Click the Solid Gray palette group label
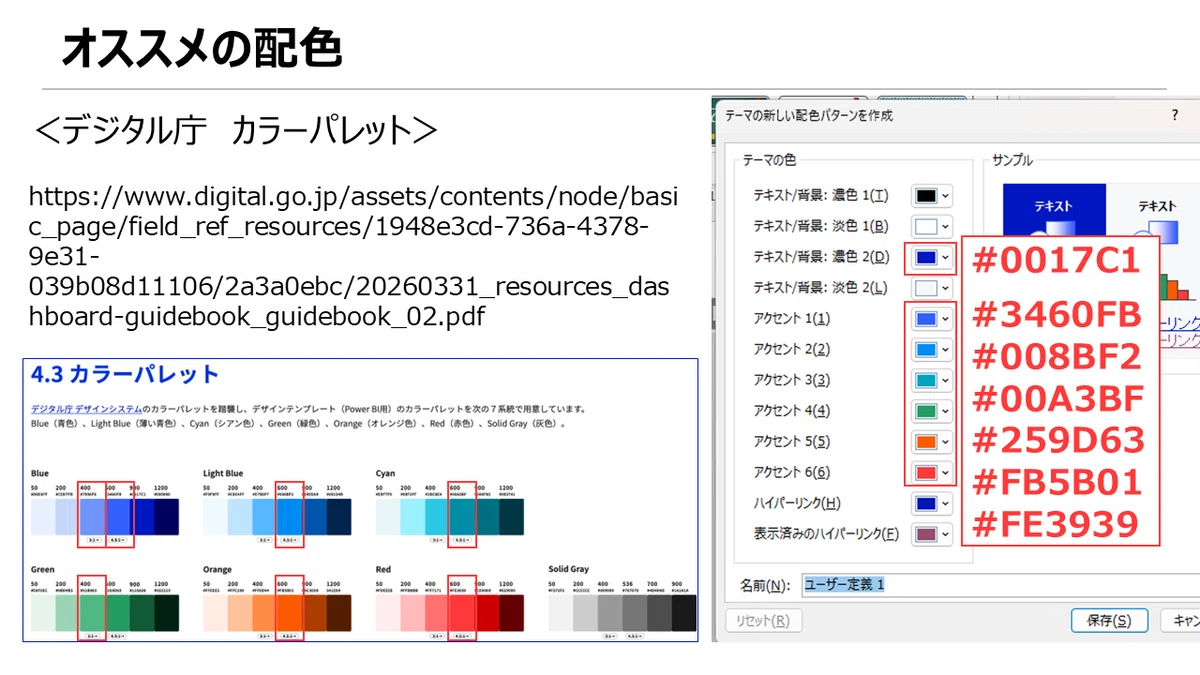 (x=568, y=569)
